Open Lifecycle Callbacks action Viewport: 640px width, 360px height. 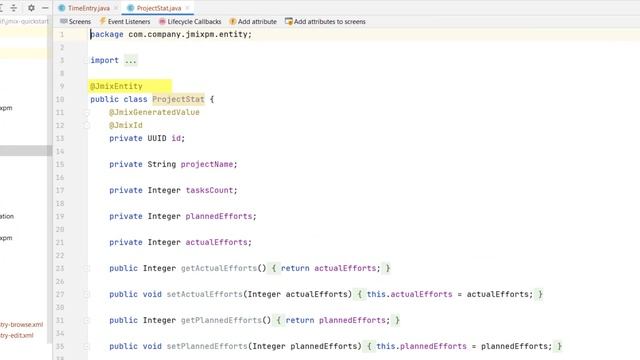pyautogui.click(x=190, y=22)
